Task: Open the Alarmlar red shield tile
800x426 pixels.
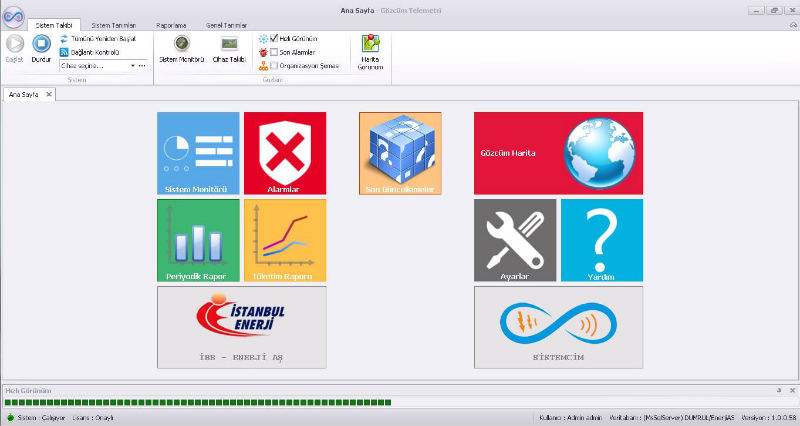Action: coord(285,153)
